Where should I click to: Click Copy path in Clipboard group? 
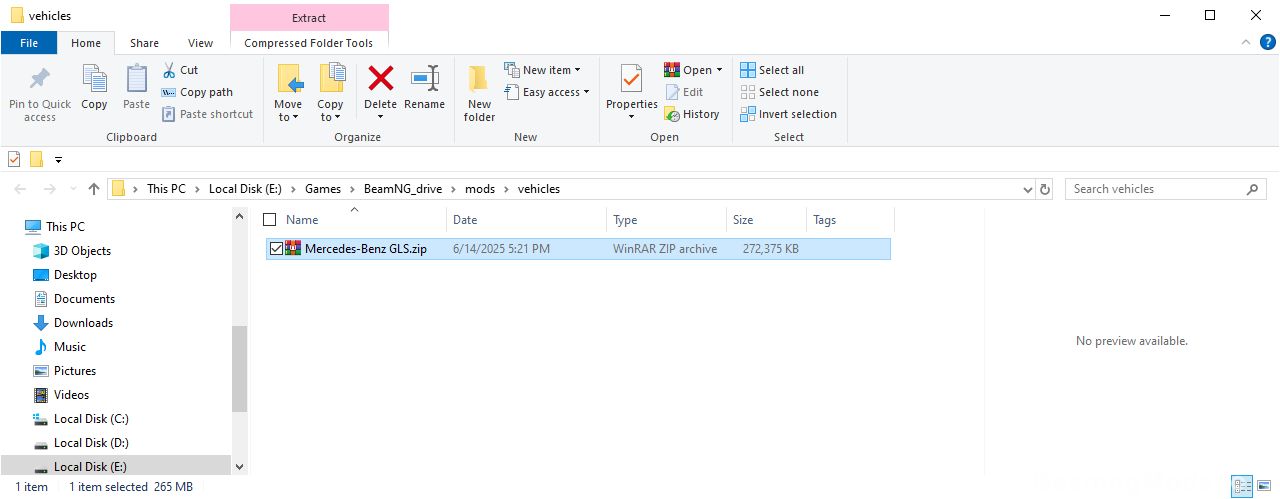point(197,92)
